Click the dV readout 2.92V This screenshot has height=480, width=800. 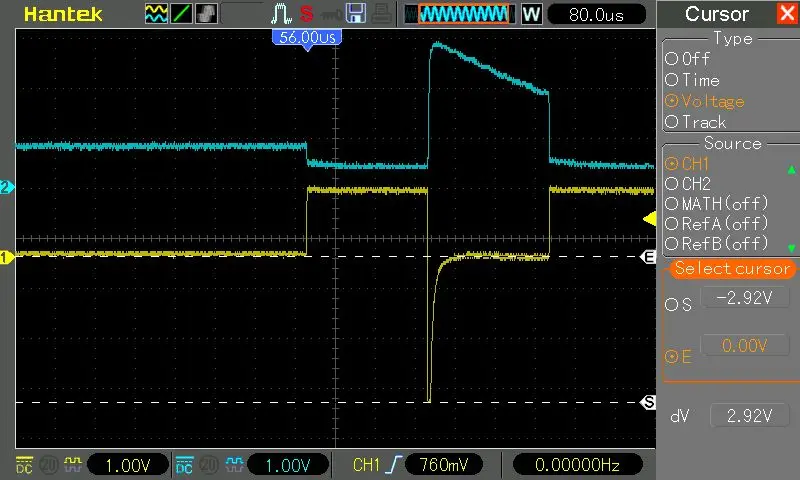749,416
